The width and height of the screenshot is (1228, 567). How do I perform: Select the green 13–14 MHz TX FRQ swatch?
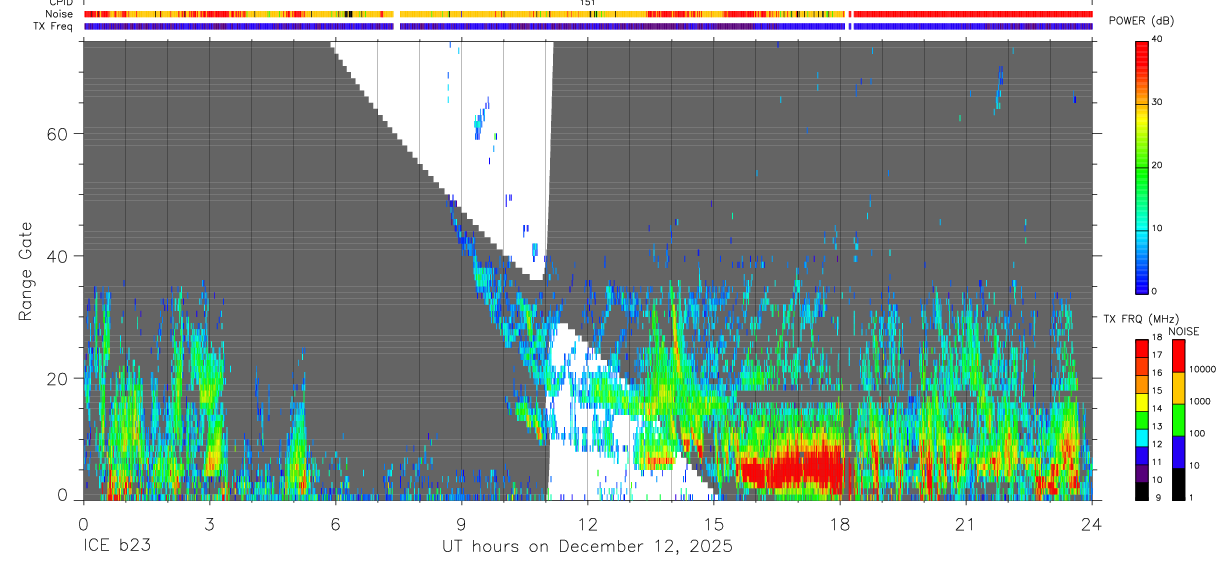(1142, 419)
